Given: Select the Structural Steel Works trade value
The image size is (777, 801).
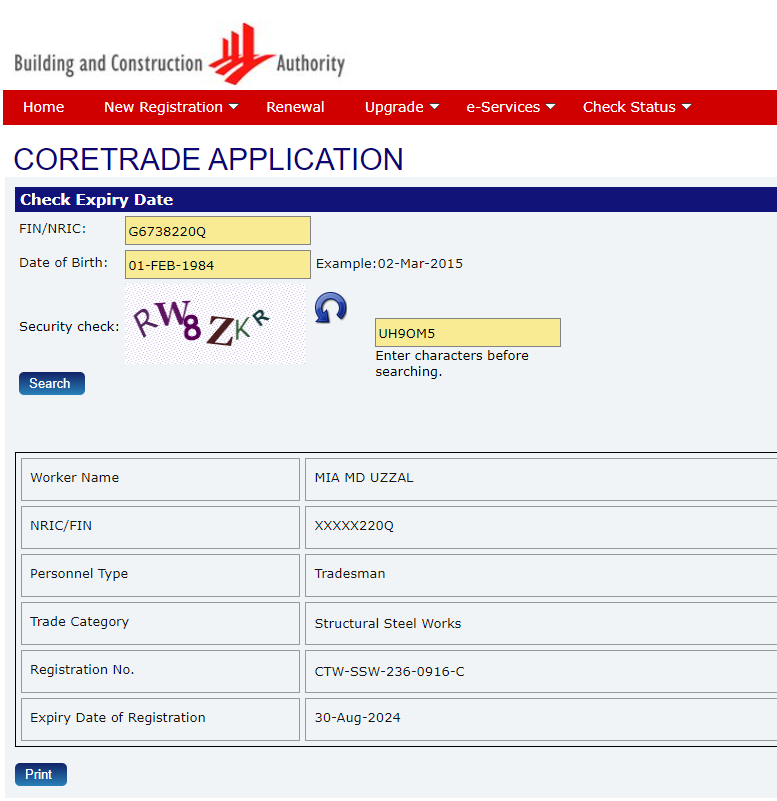Looking at the screenshot, I should coord(388,624).
